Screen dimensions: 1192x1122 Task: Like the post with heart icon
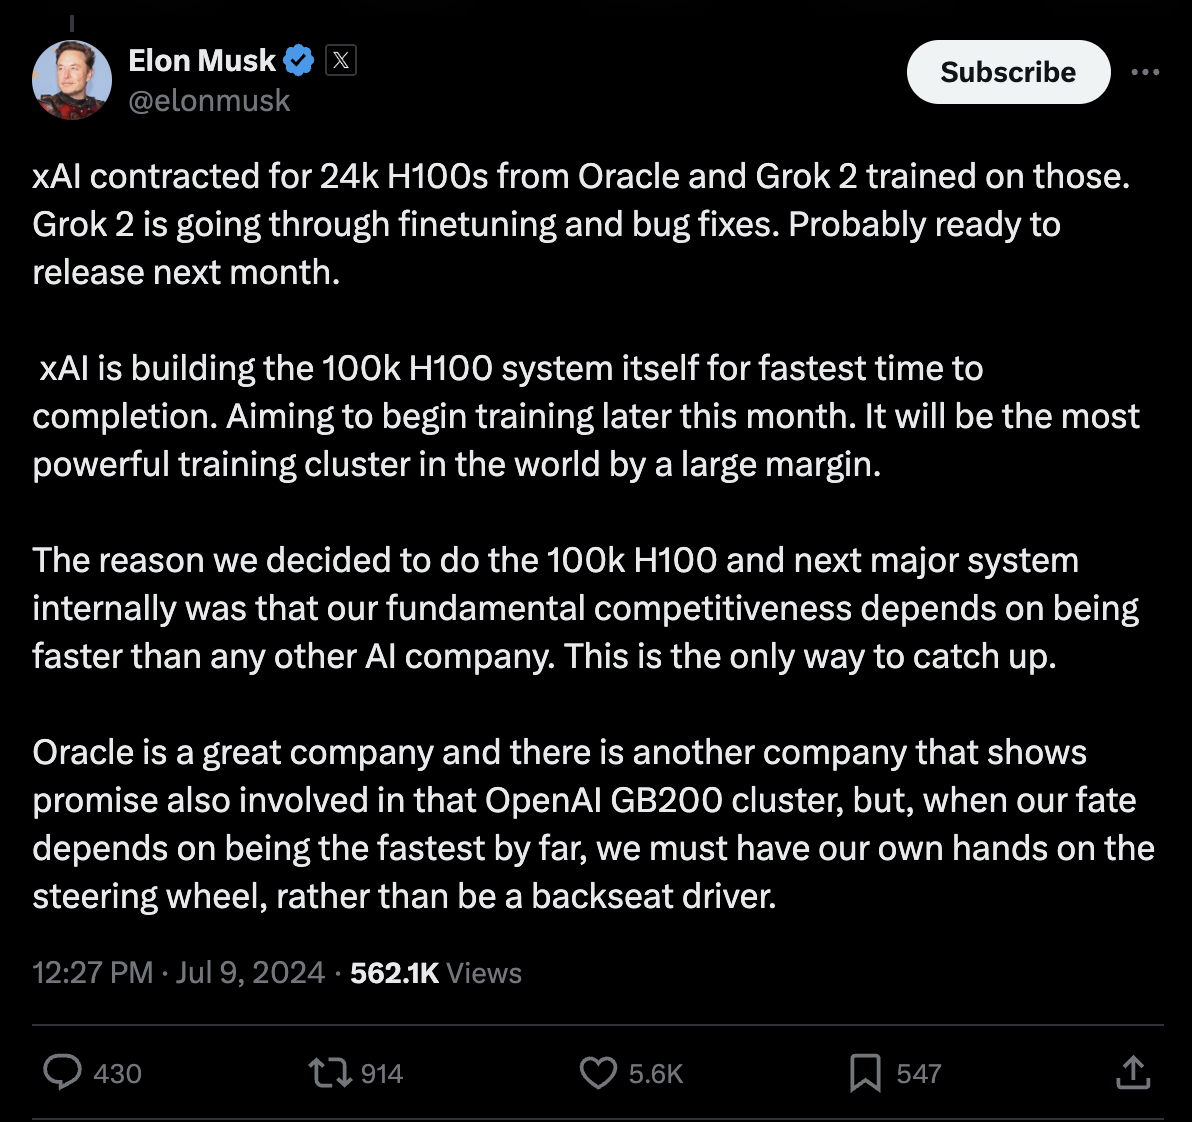pyautogui.click(x=598, y=1073)
